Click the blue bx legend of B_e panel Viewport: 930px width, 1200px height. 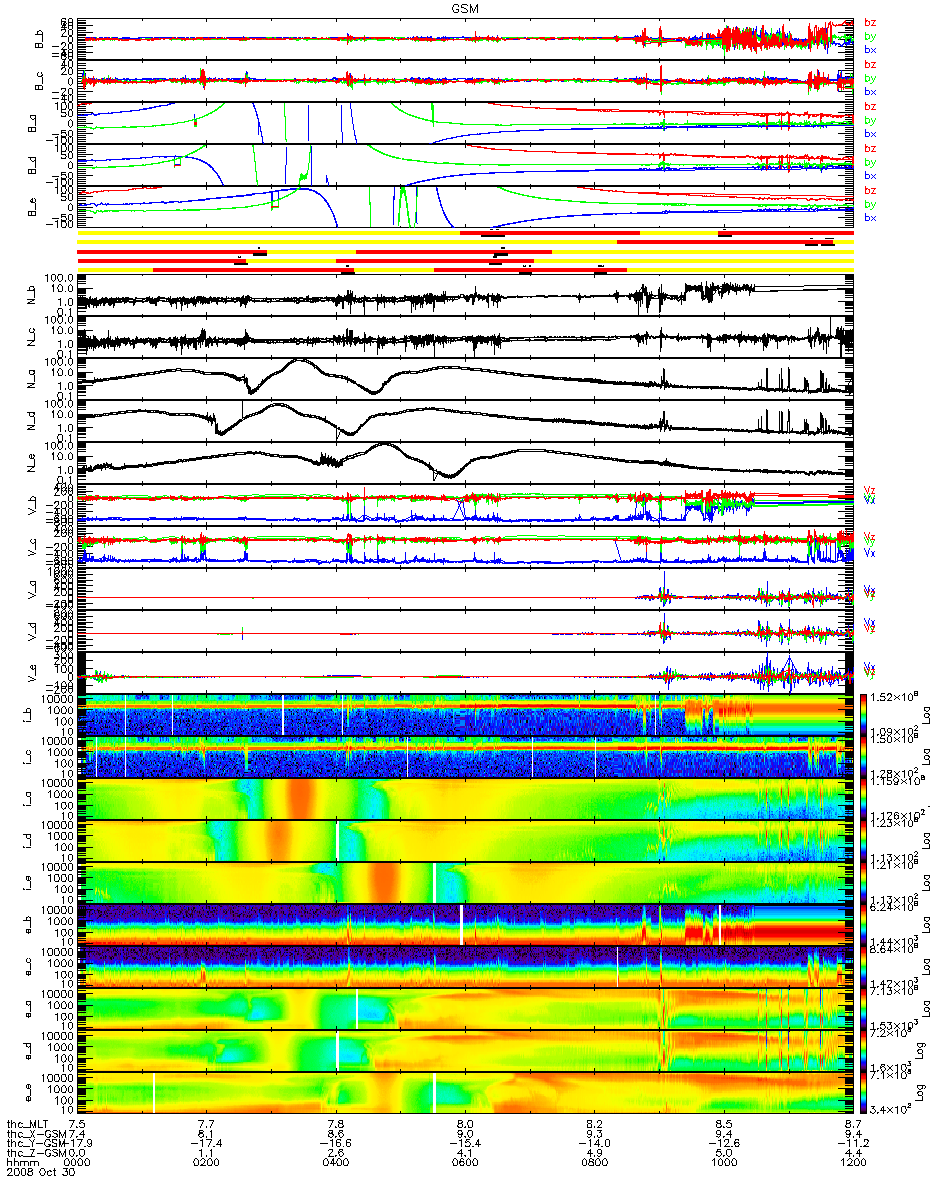(x=870, y=217)
